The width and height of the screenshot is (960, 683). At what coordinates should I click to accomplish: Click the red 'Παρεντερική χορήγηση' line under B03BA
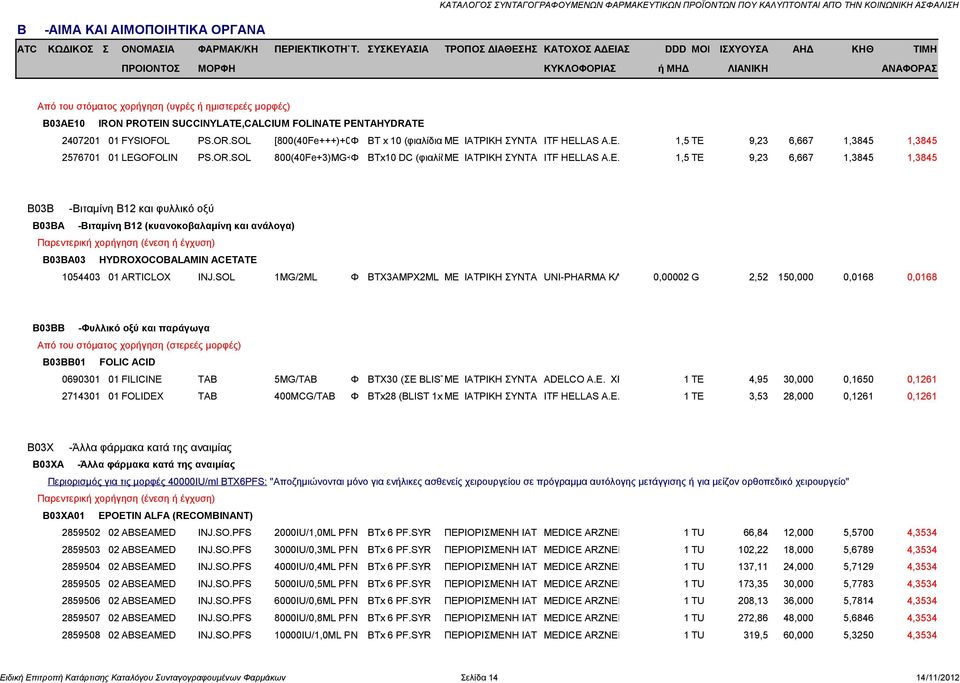[126, 243]
